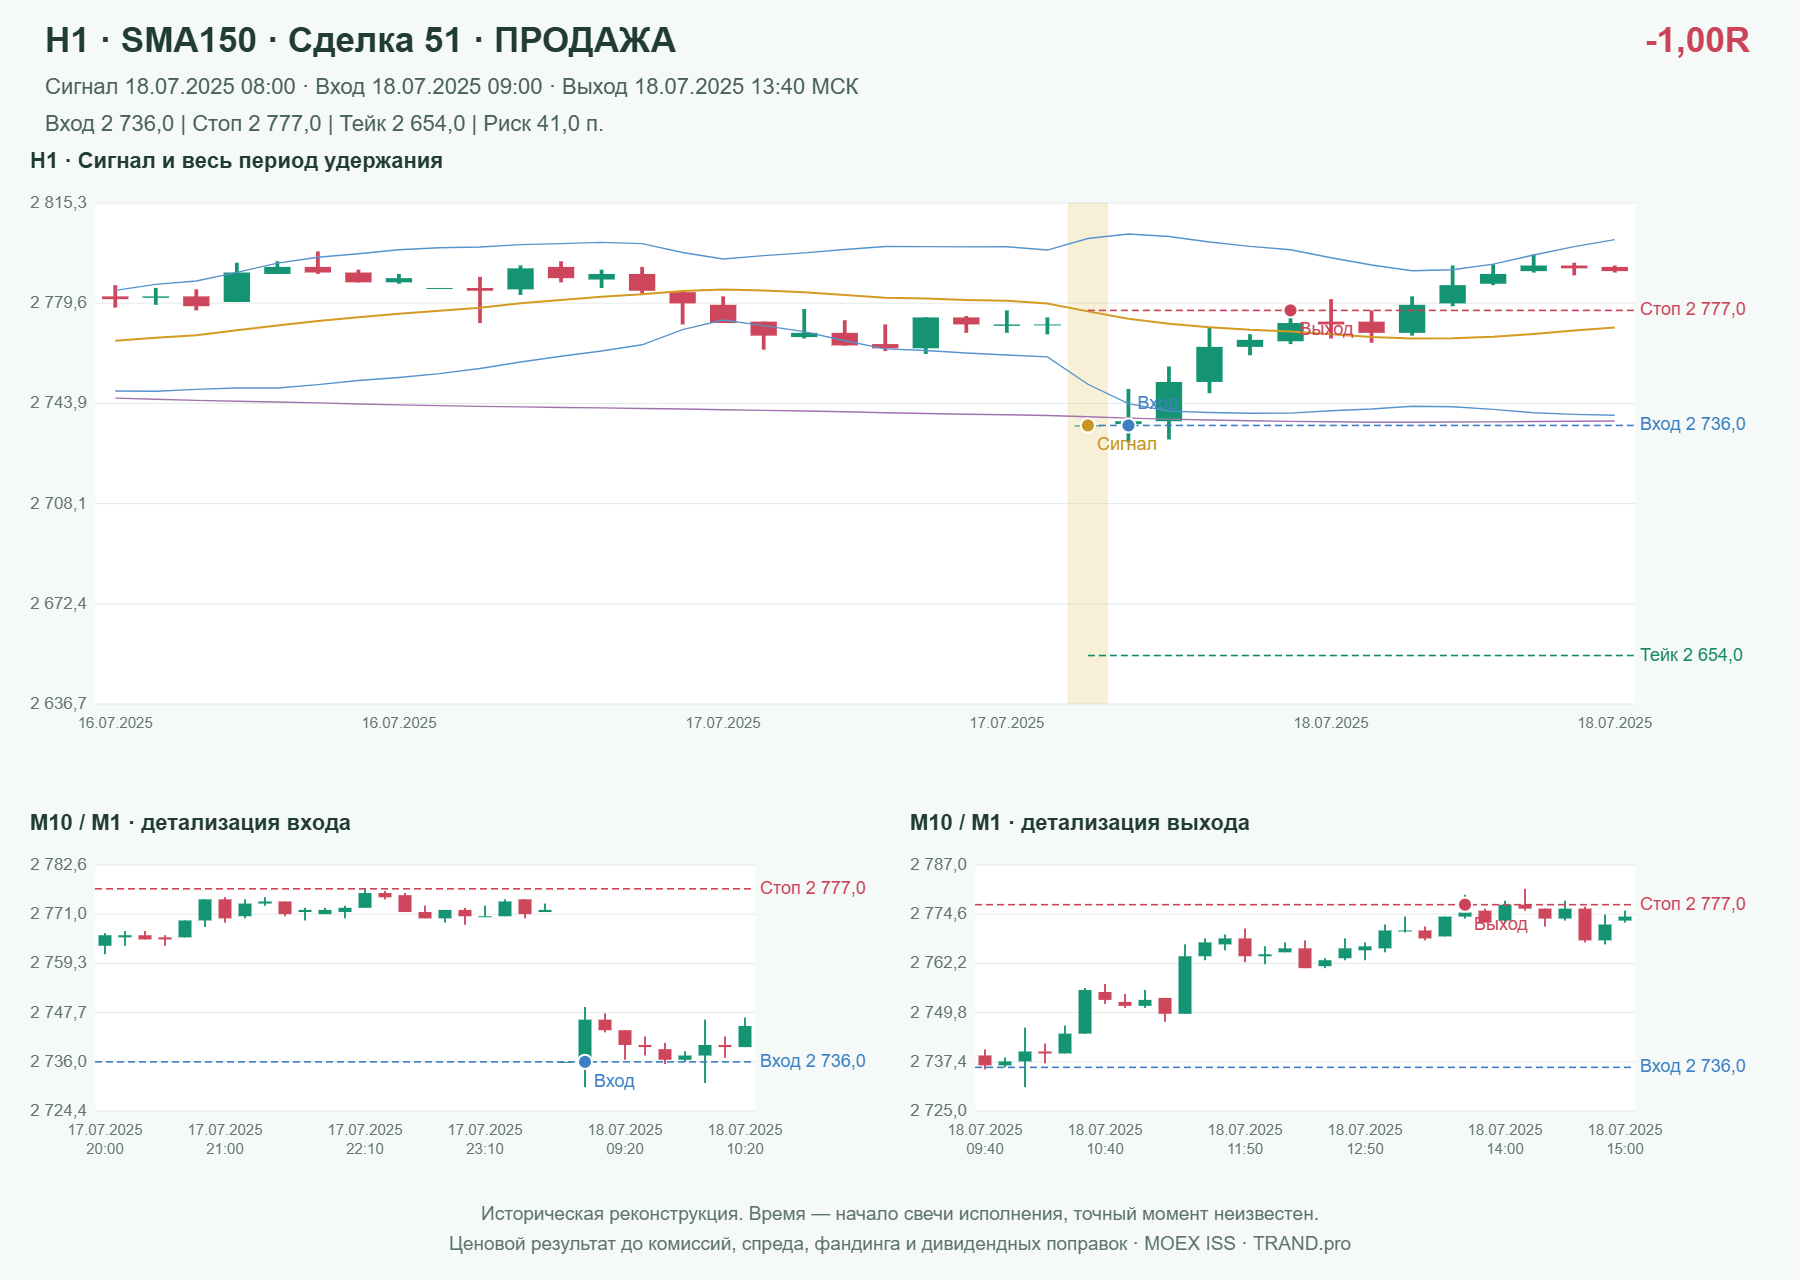This screenshot has width=1800, height=1280.
Task: Click "Вход 2 736,0" label in entry detail chart
Action: click(813, 1061)
